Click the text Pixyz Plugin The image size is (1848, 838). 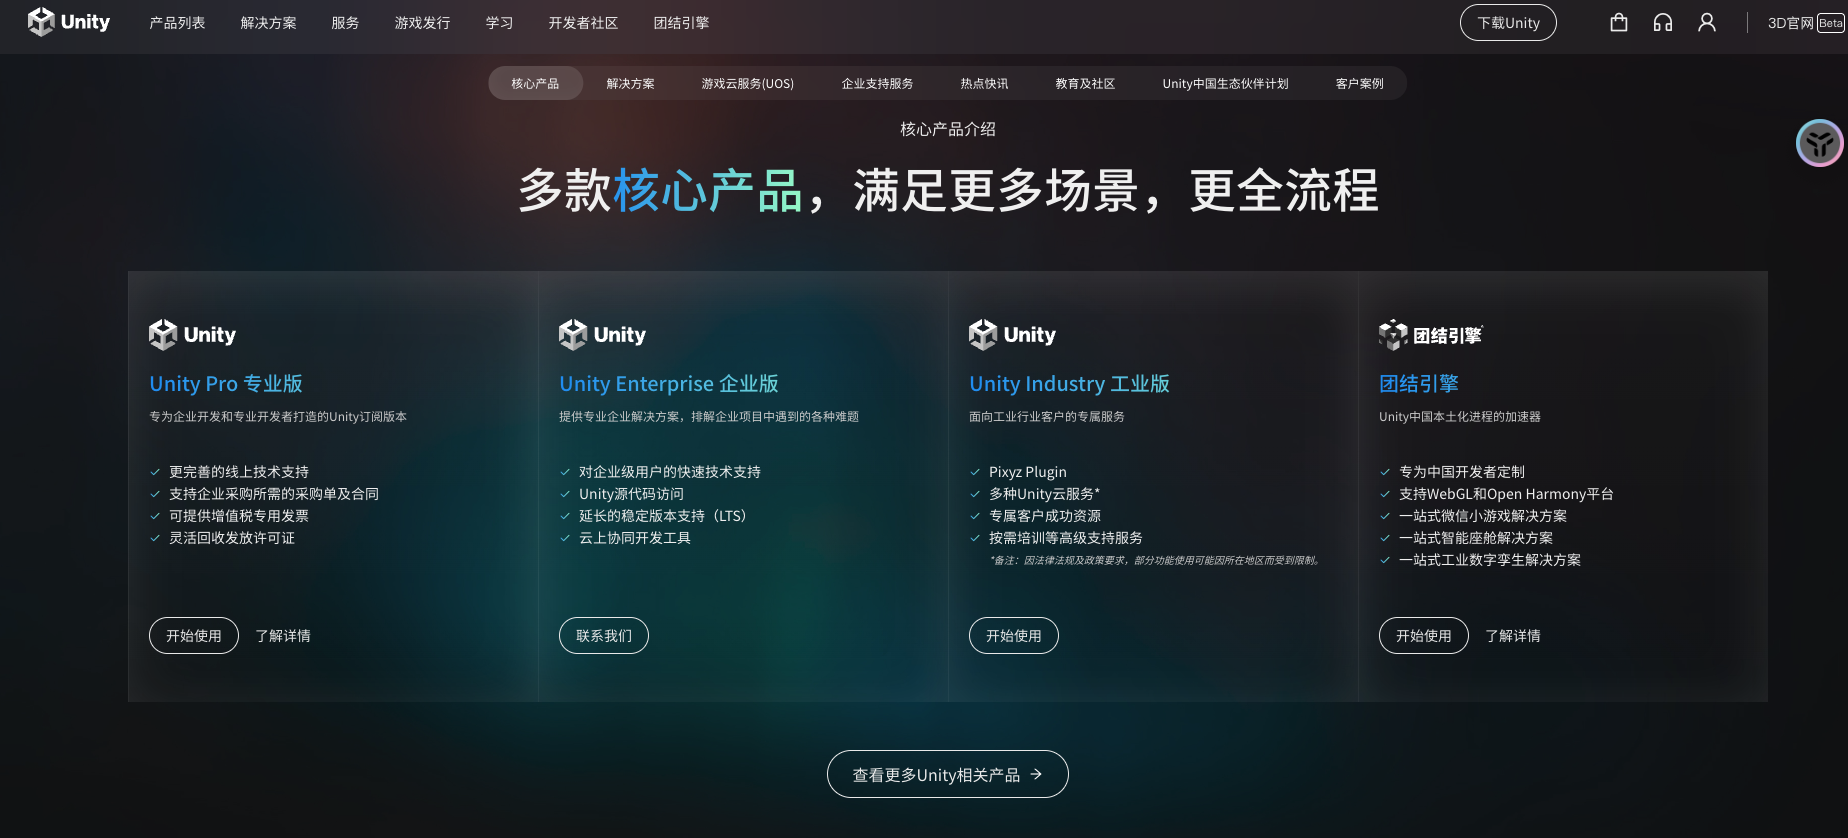click(1028, 472)
